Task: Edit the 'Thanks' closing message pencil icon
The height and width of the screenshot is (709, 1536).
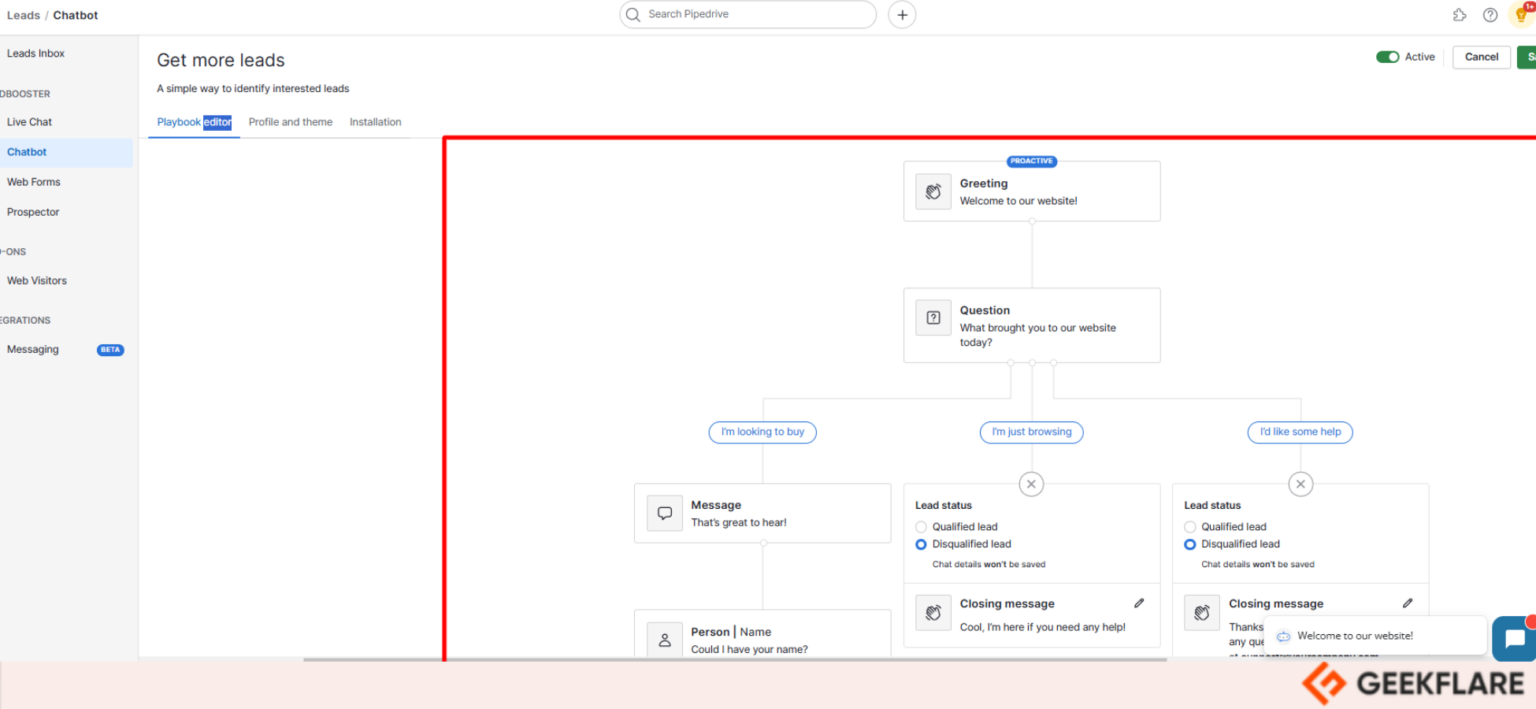Action: pyautogui.click(x=1408, y=603)
